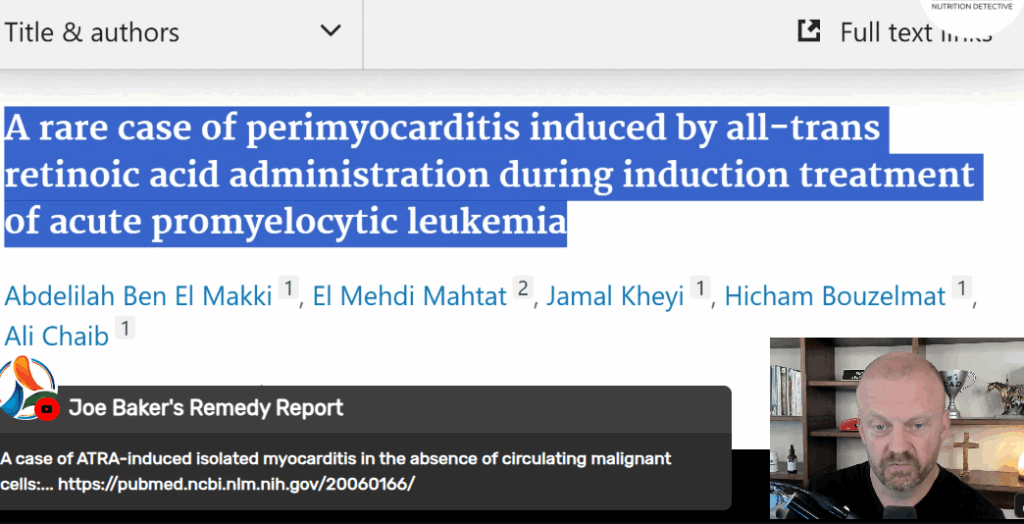Show affiliation 2 next to El Mehdi Mahtat
This screenshot has width=1024, height=524.
pyautogui.click(x=522, y=287)
